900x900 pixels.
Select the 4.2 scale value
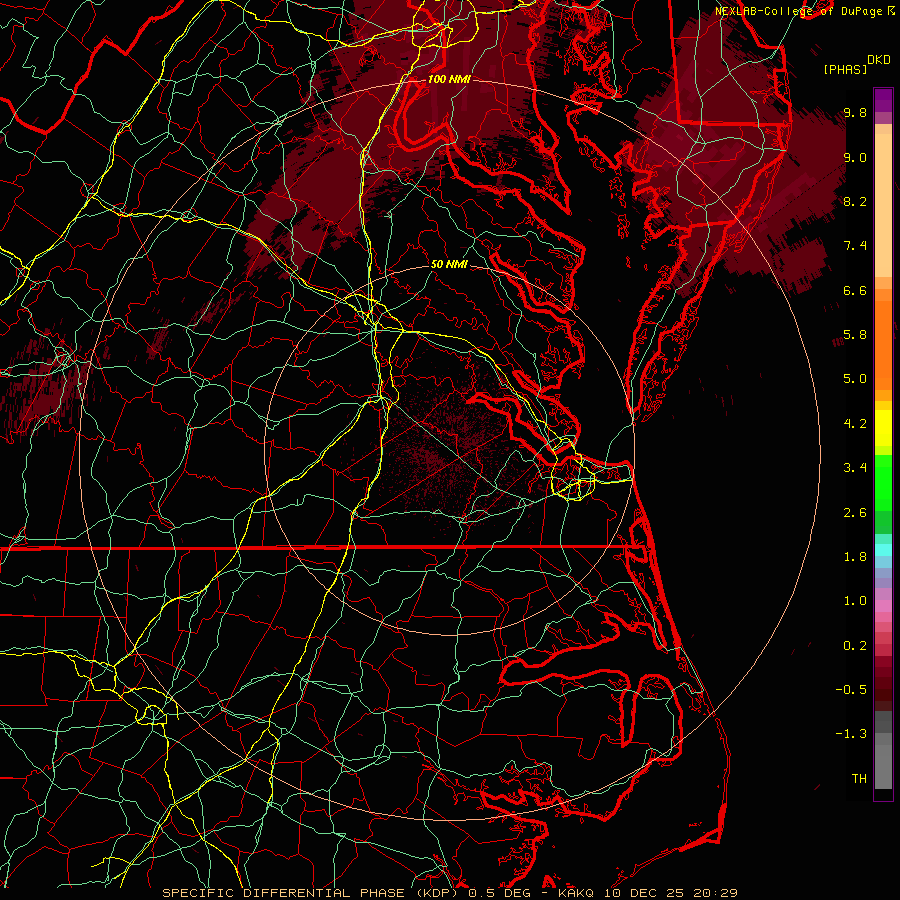point(855,424)
